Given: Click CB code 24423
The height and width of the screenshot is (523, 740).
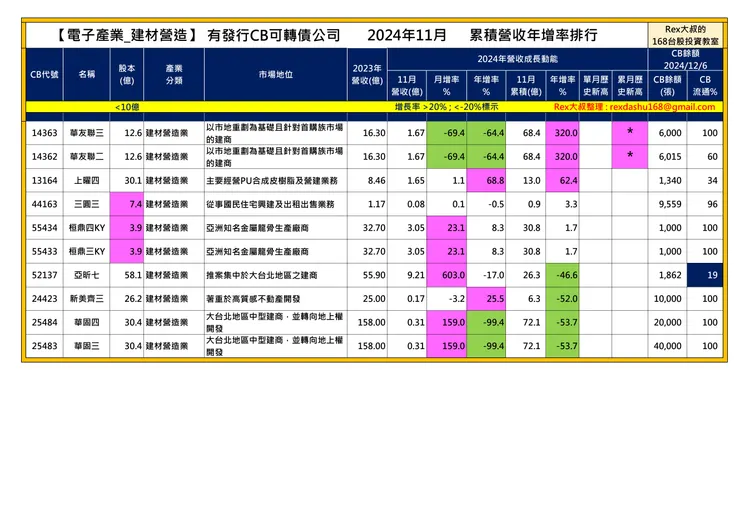Looking at the screenshot, I should click(x=44, y=298).
